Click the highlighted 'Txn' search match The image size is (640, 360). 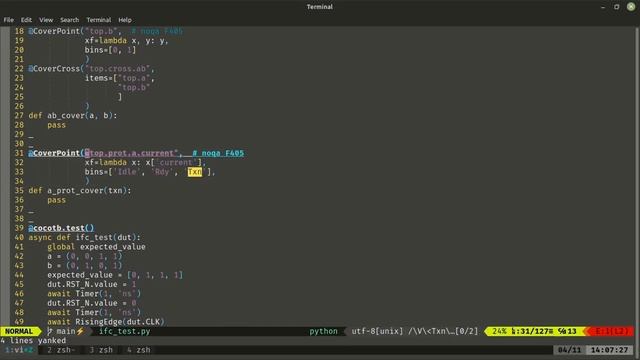195,172
